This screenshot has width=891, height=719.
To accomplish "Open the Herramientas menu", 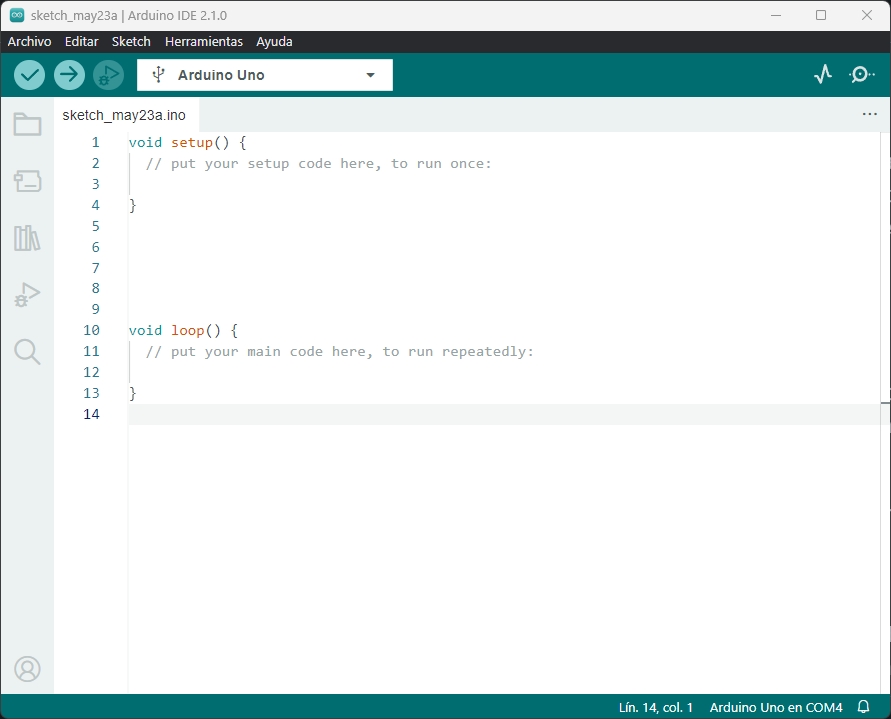I will [204, 42].
